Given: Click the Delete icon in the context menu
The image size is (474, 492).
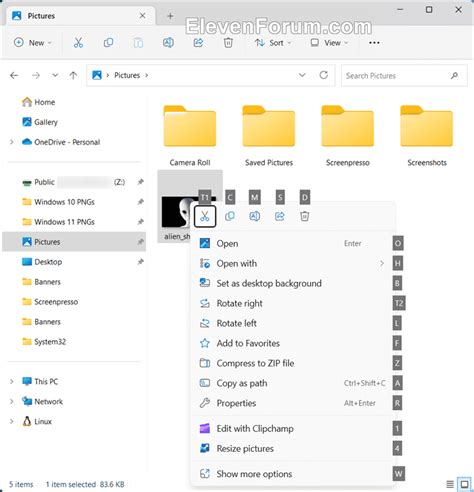Looking at the screenshot, I should [305, 216].
